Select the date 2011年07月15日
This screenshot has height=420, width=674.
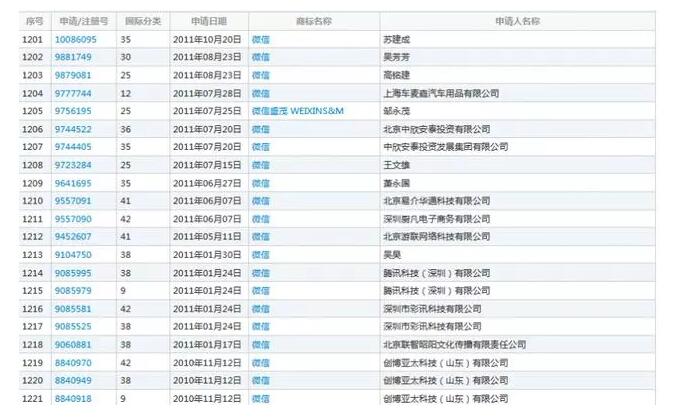[x=207, y=165]
